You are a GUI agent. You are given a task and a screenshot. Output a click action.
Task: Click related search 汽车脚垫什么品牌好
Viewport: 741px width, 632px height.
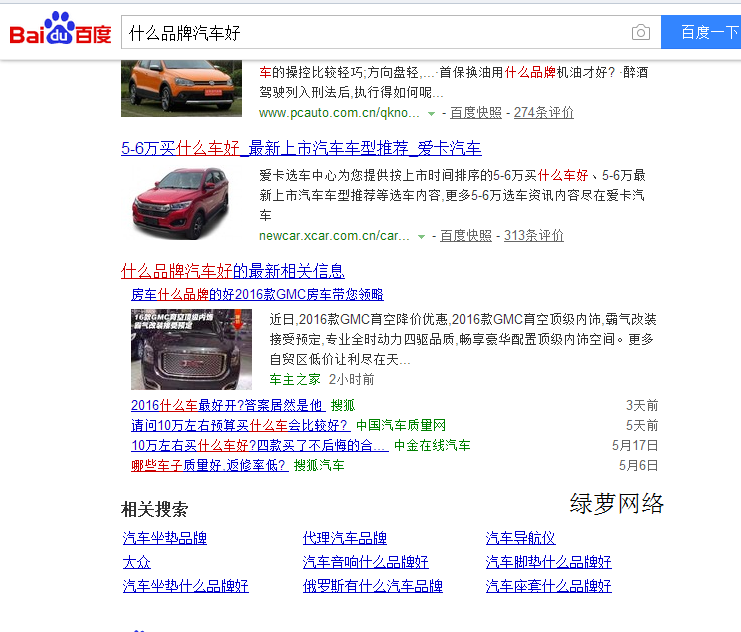[548, 562]
